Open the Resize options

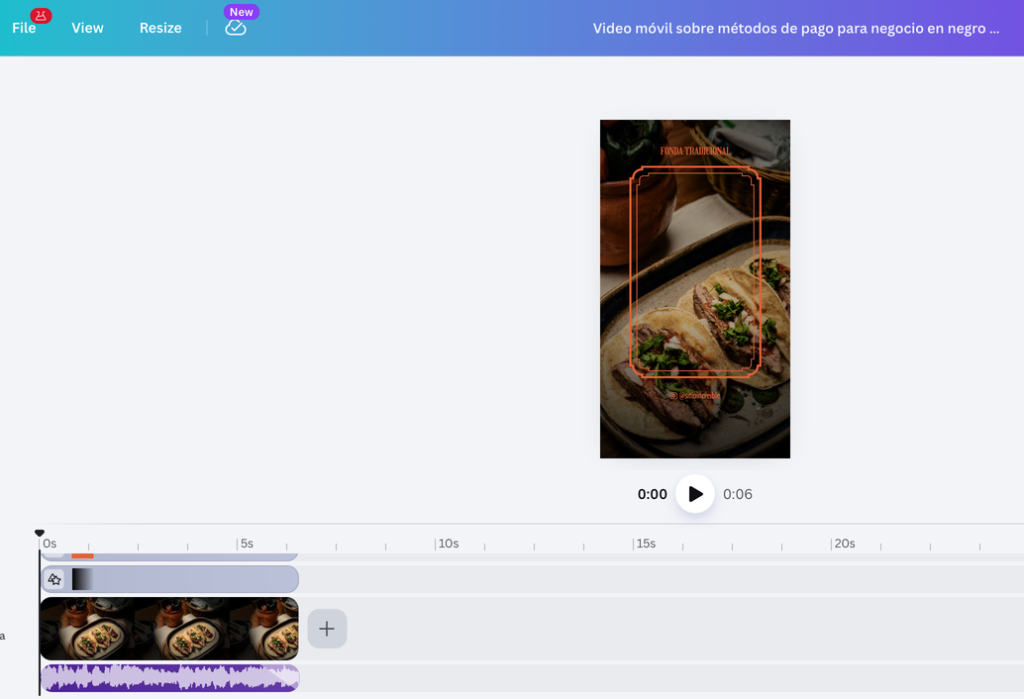click(x=160, y=28)
